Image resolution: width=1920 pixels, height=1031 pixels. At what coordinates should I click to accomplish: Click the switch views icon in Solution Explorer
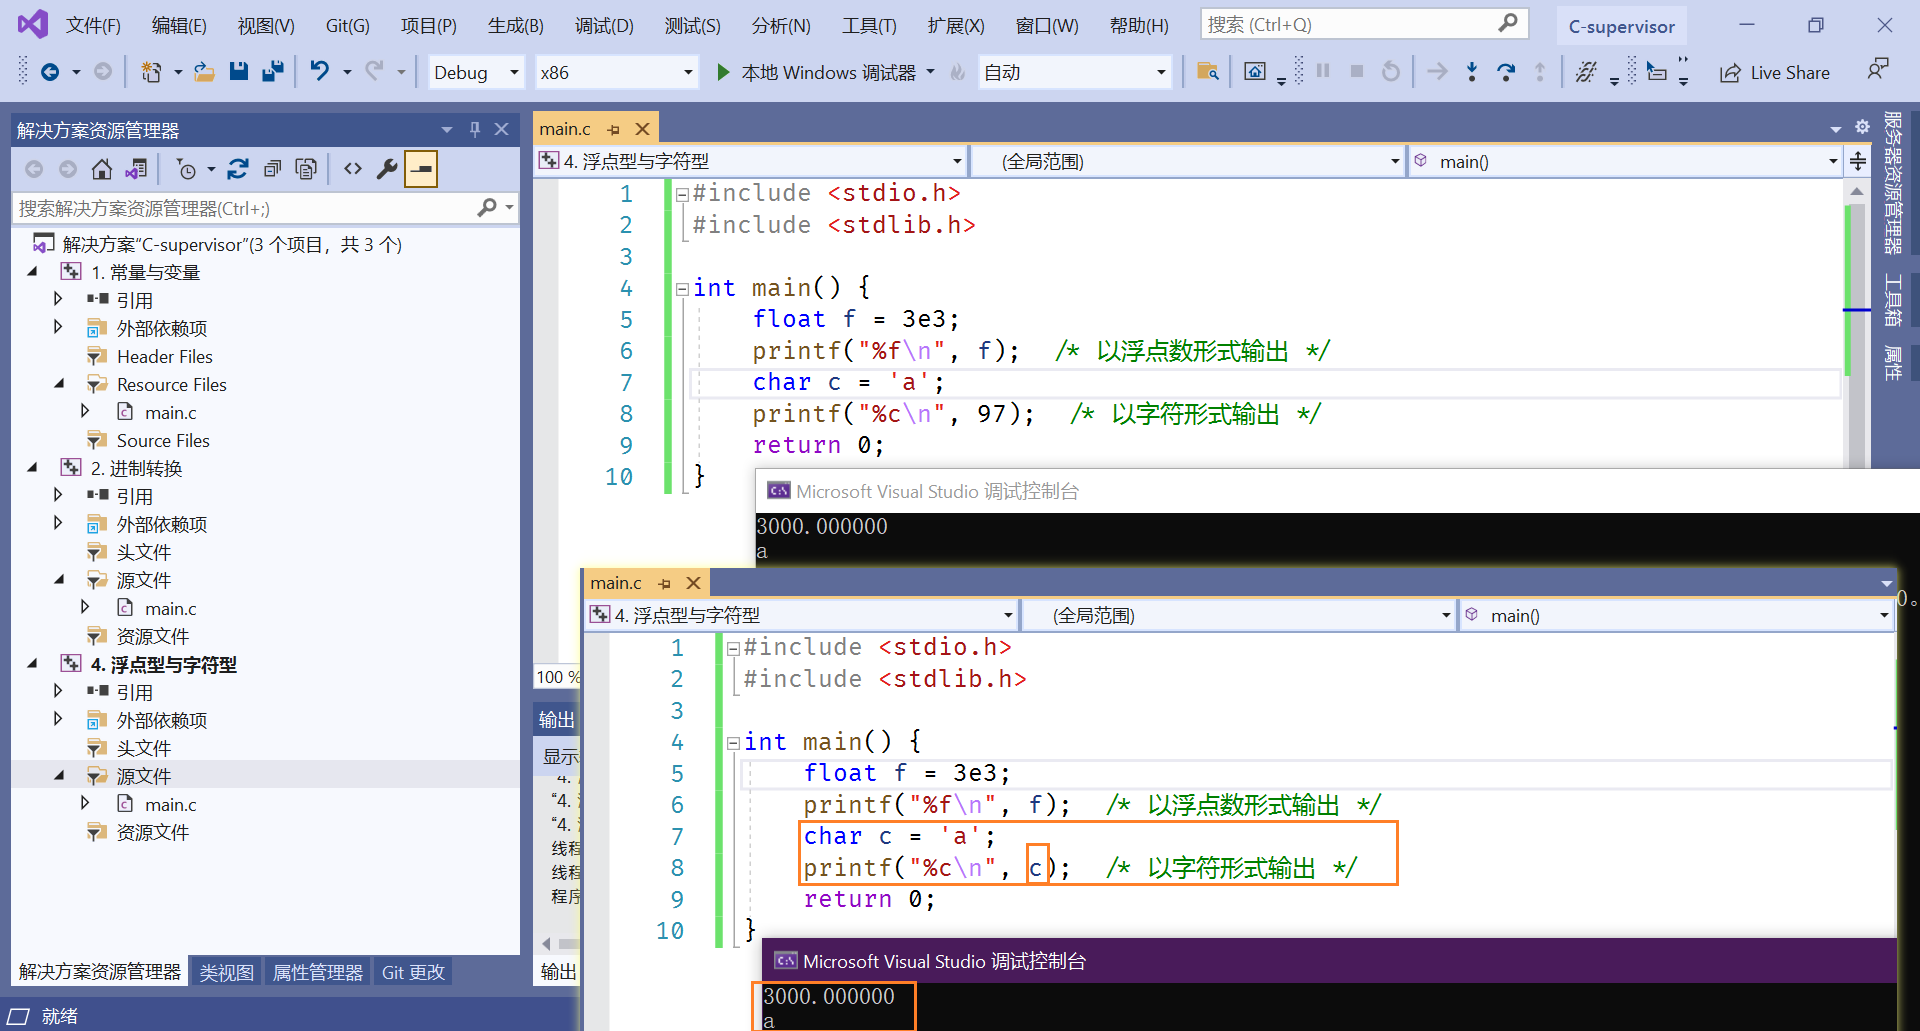coord(136,169)
